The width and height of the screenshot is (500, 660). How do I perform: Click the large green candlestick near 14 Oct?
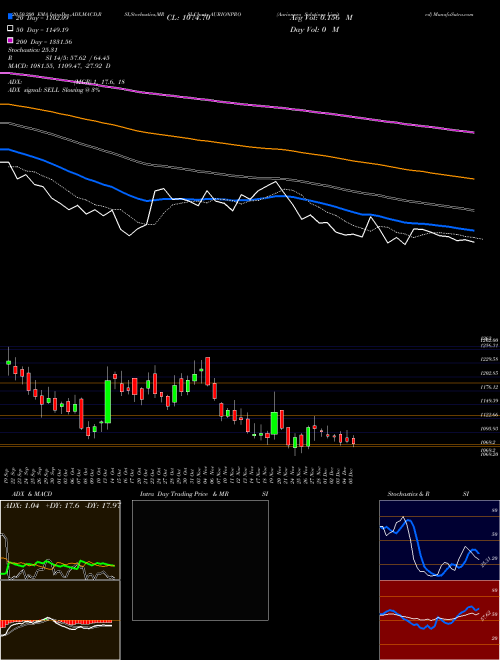click(108, 402)
